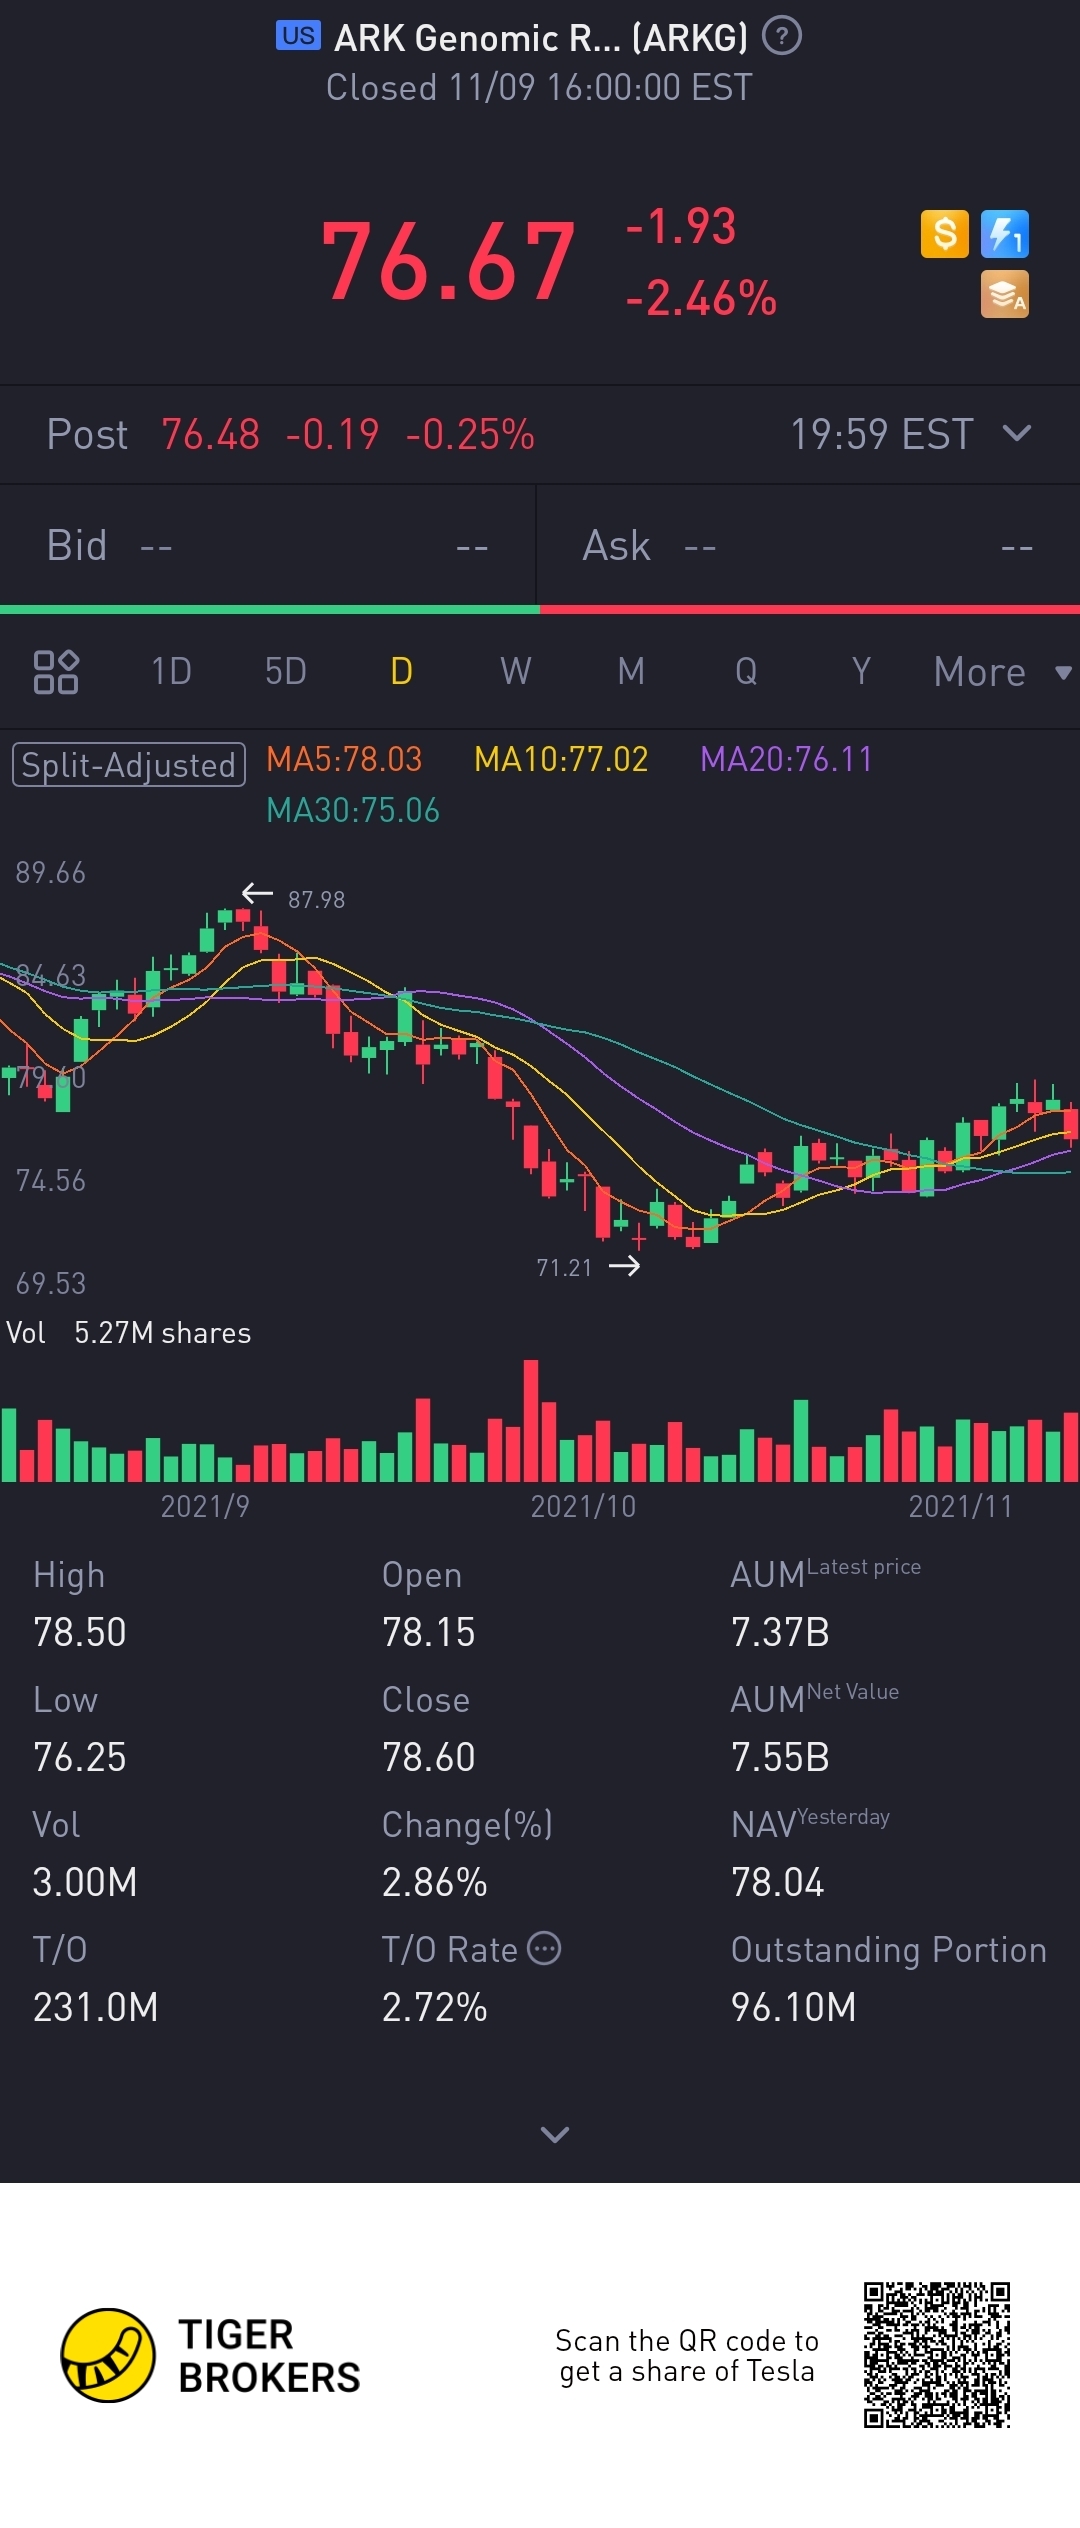Tap the Ask quote cell

(808, 546)
